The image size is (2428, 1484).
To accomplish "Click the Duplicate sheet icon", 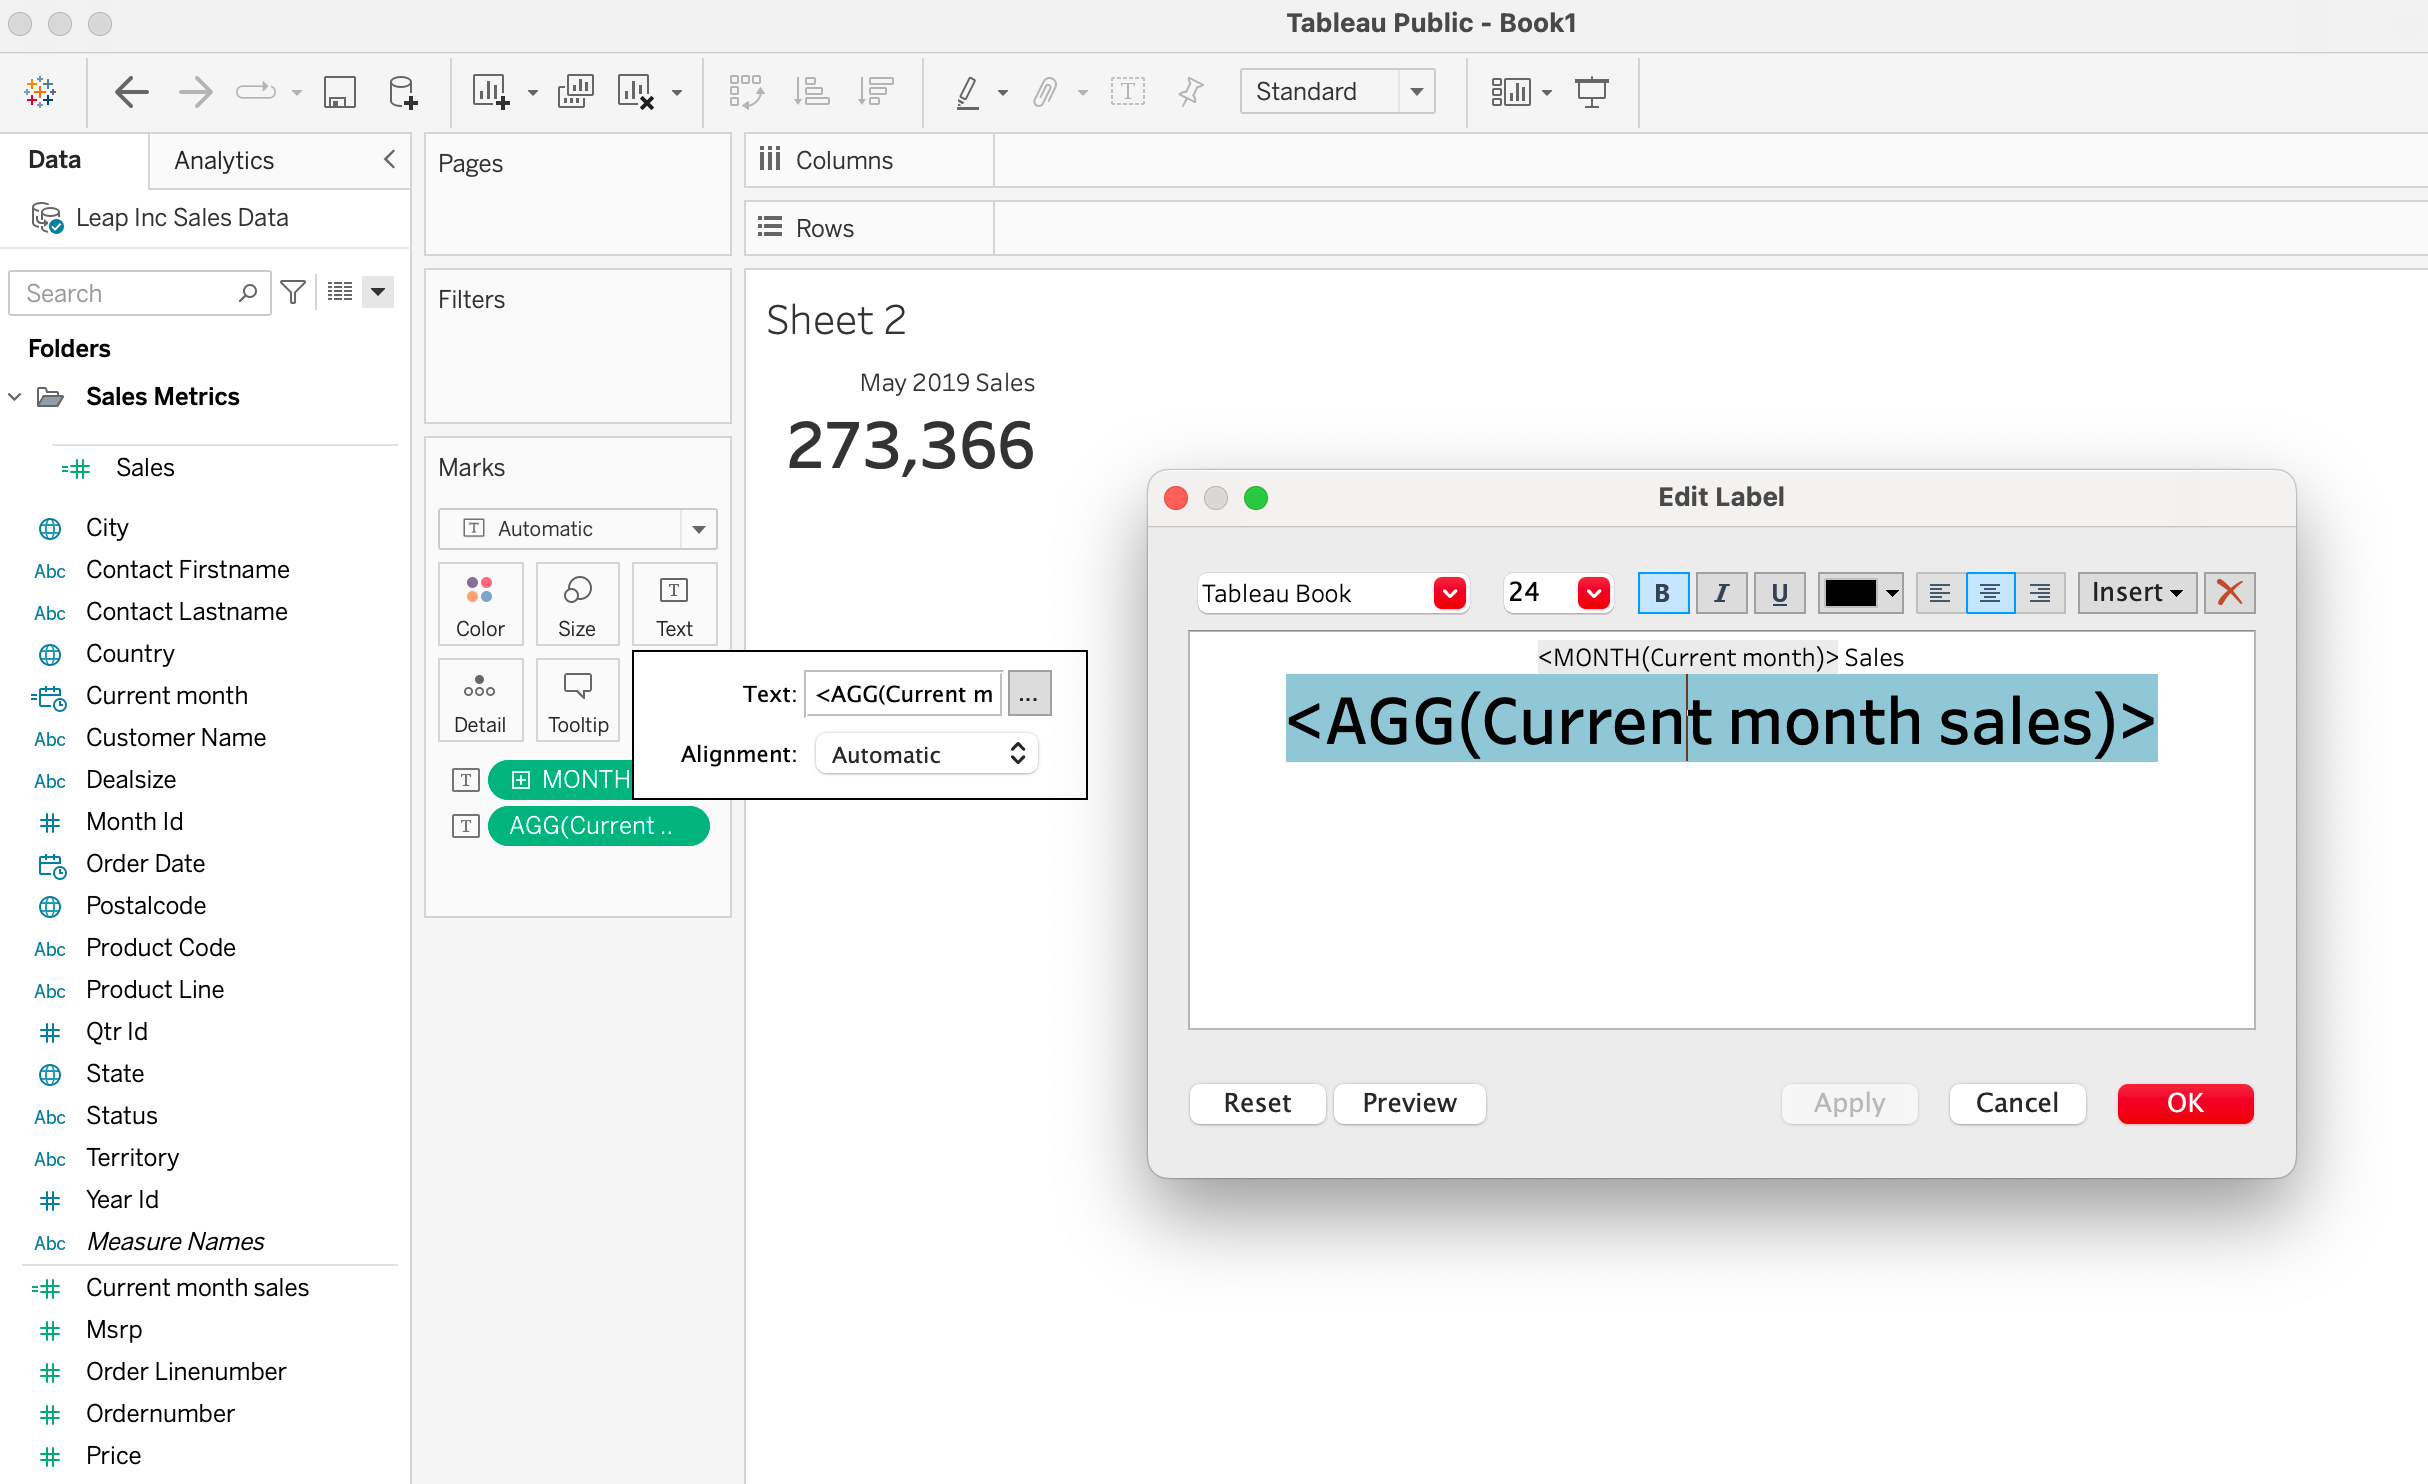I will point(575,92).
